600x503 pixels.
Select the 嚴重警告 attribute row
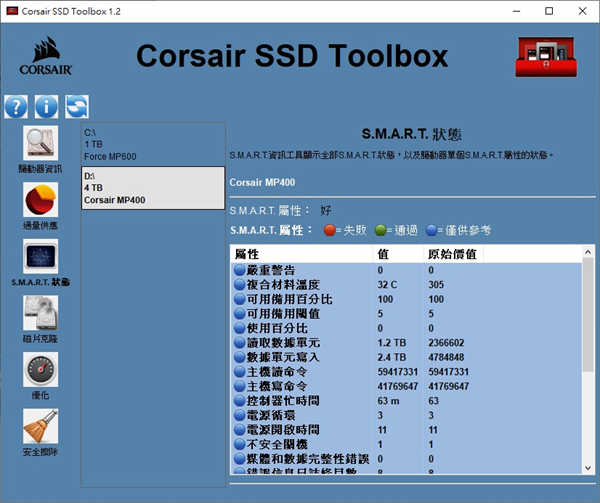tap(407, 270)
